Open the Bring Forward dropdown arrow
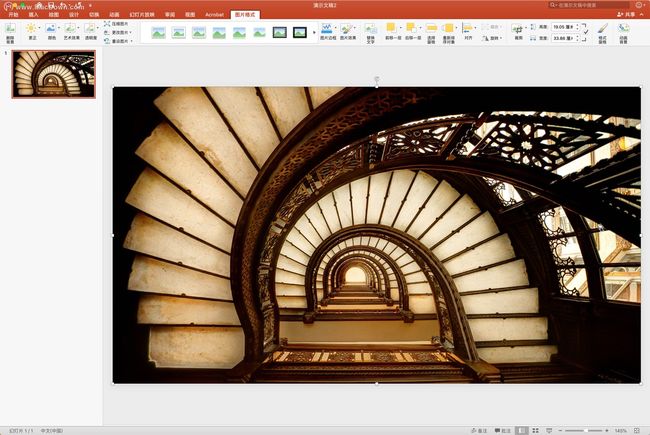Viewport: 650px width, 435px height. pos(400,28)
